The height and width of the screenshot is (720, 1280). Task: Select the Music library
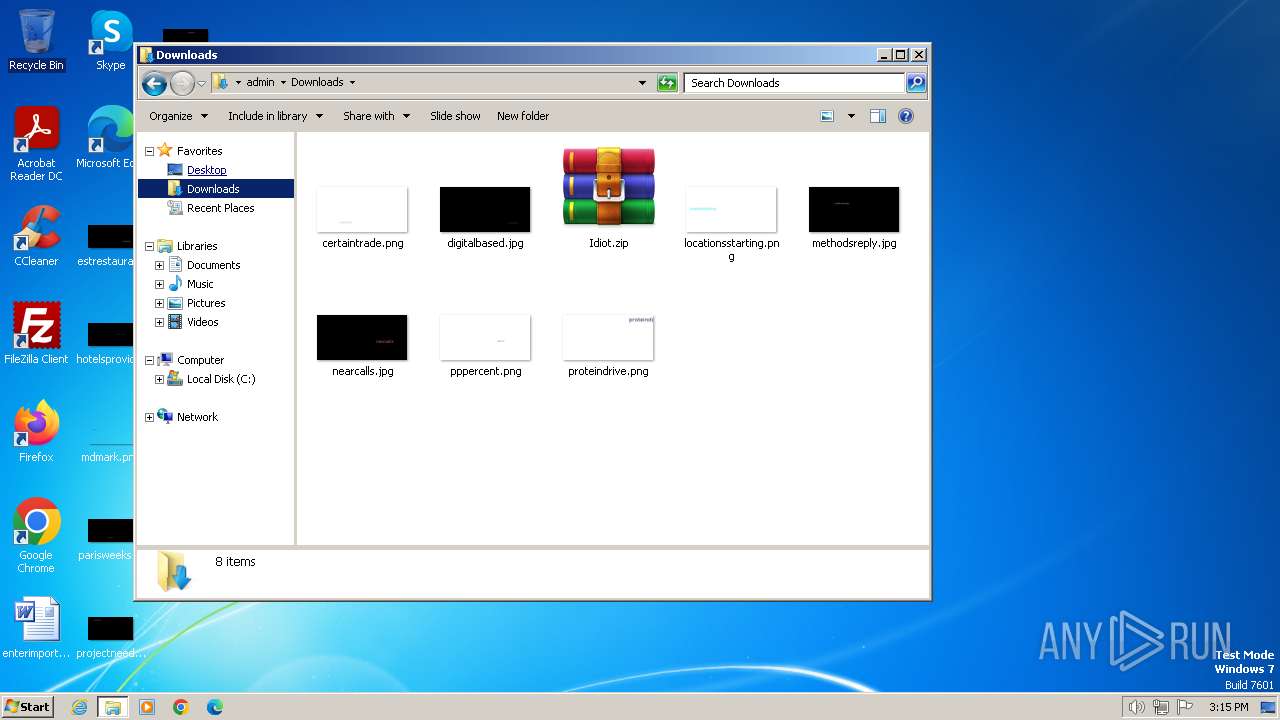(x=200, y=284)
